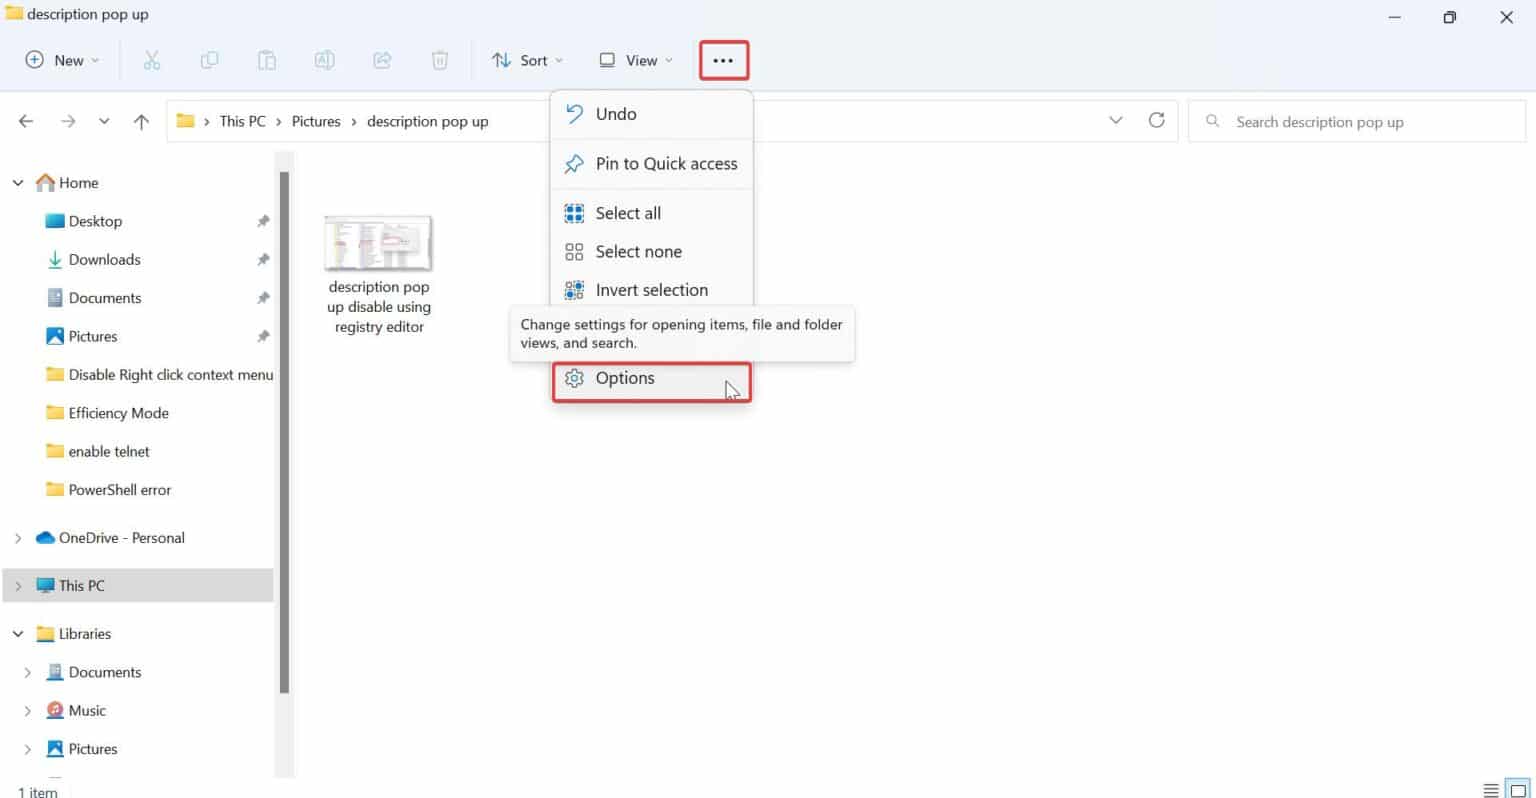Click the Refresh icon beside the address bar
This screenshot has width=1536, height=798.
click(x=1157, y=120)
